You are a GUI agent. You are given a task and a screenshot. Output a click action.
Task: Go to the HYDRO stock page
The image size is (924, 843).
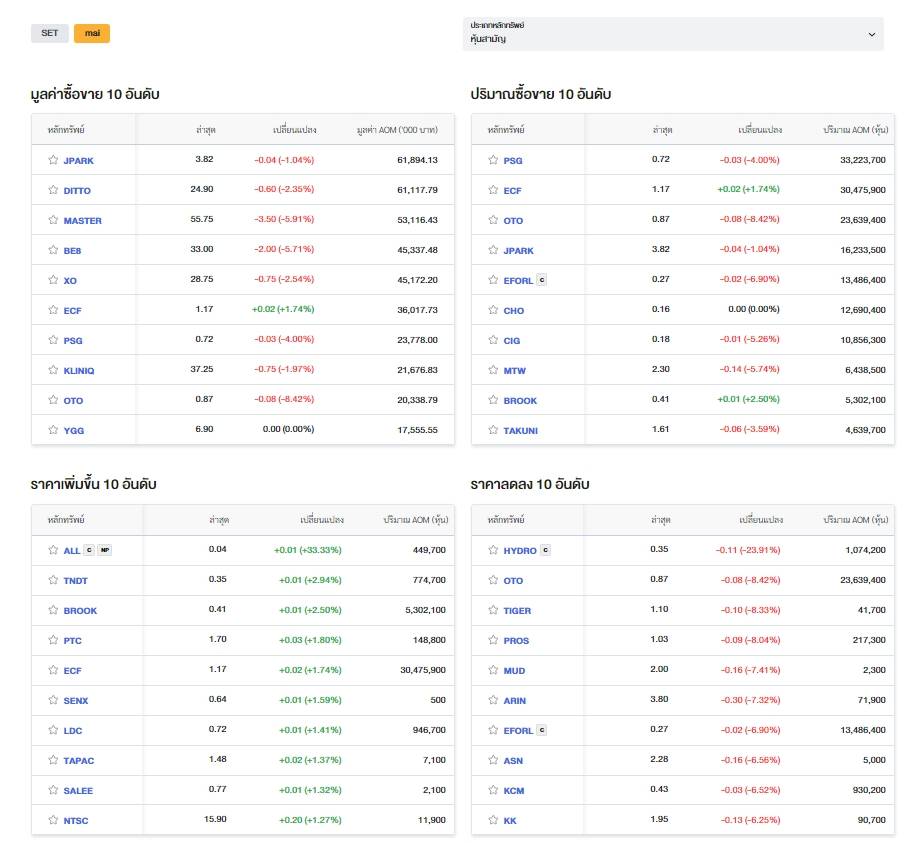tap(520, 551)
